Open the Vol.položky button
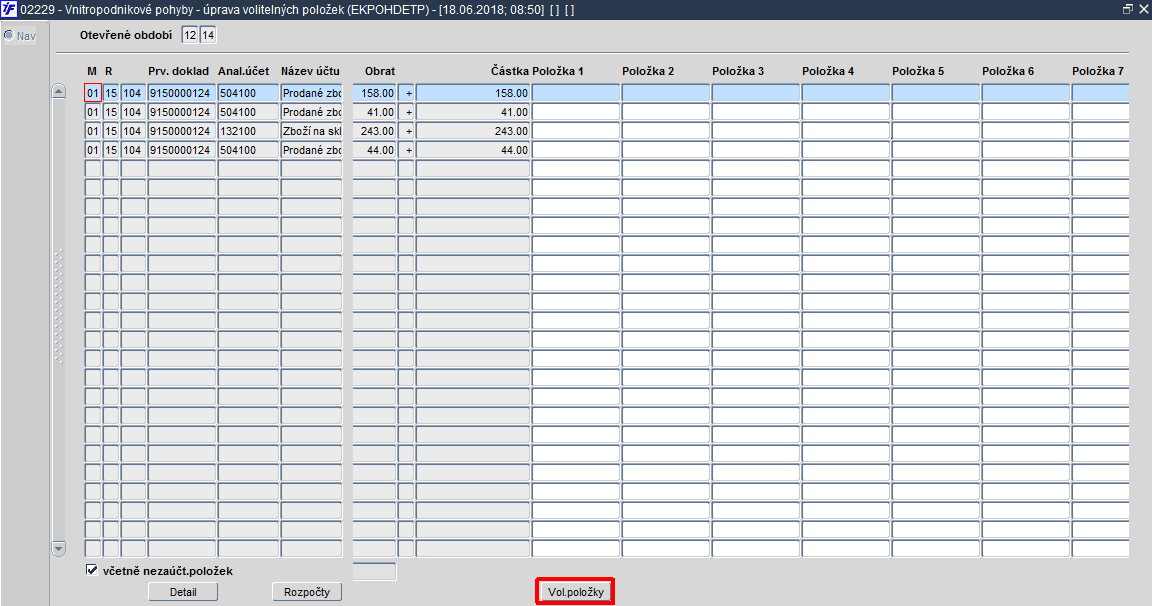Image resolution: width=1152 pixels, height=606 pixels. click(x=575, y=592)
